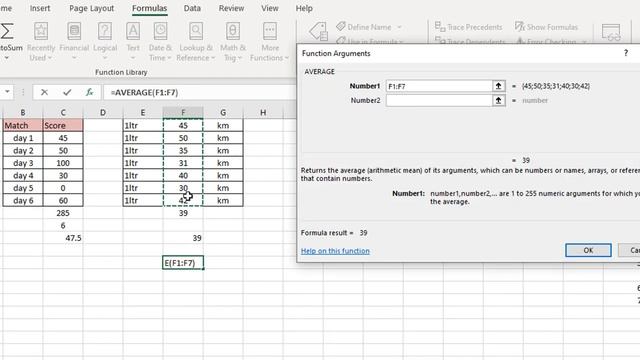Viewport: 640px width, 360px height.
Task: Click the editing cell showing E(F1:F7)
Action: tap(183, 263)
